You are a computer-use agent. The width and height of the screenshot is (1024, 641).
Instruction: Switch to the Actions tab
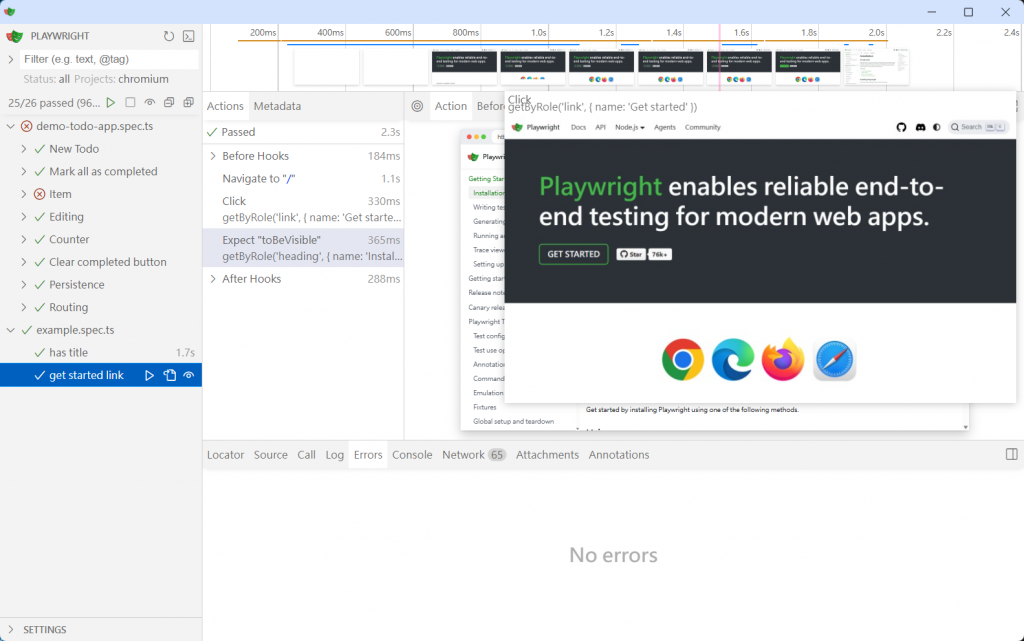[225, 106]
